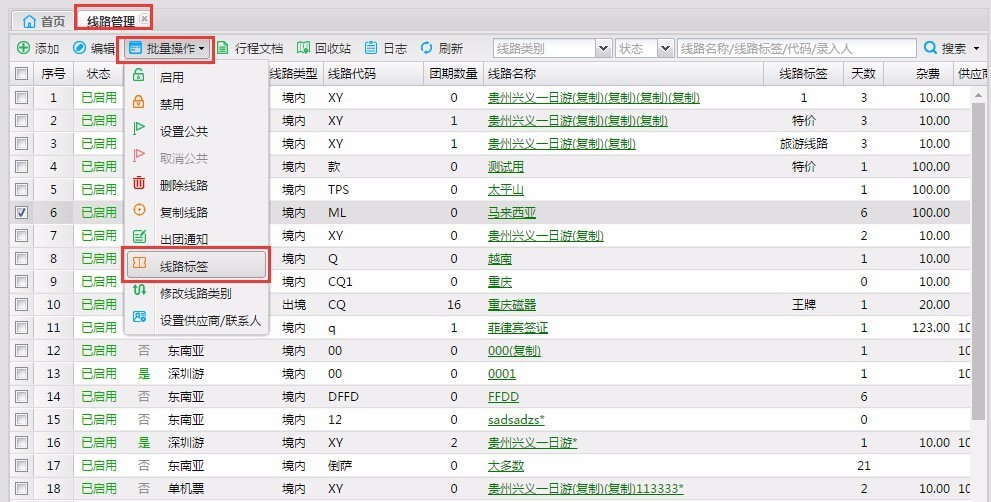Open the 重庆磁器 route link

pyautogui.click(x=512, y=305)
